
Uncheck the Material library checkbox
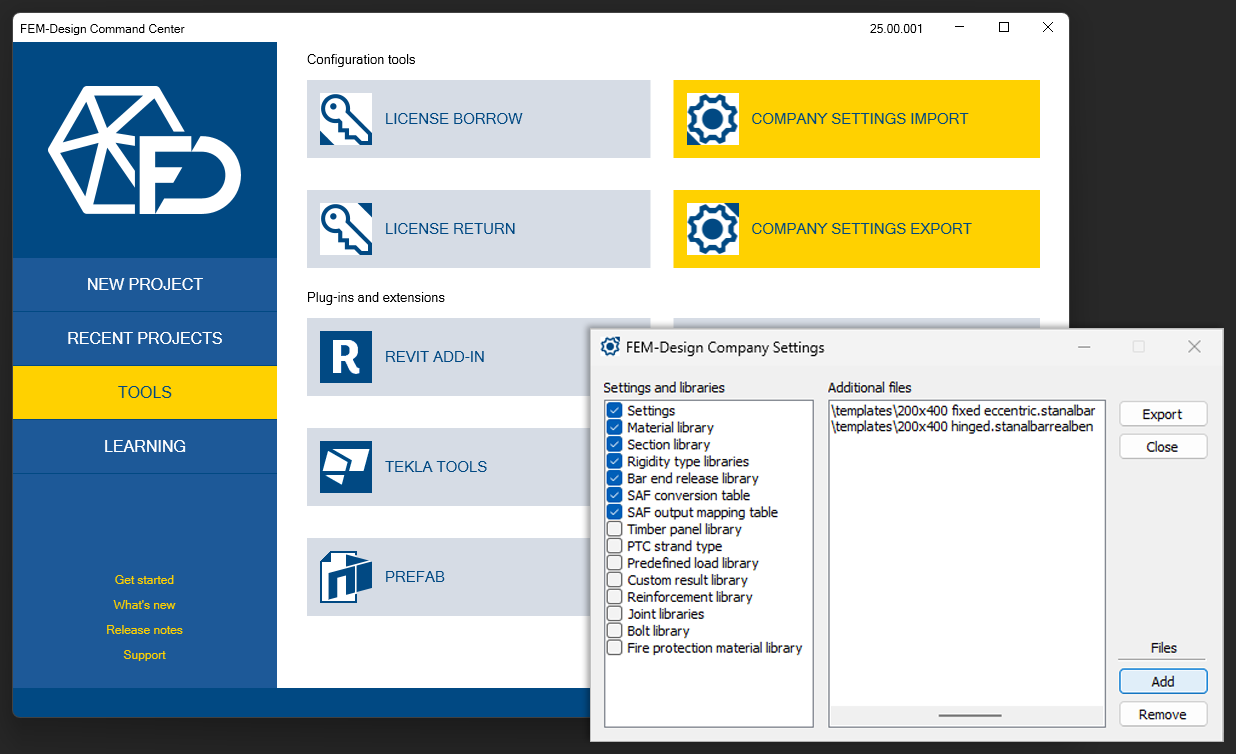pos(615,428)
